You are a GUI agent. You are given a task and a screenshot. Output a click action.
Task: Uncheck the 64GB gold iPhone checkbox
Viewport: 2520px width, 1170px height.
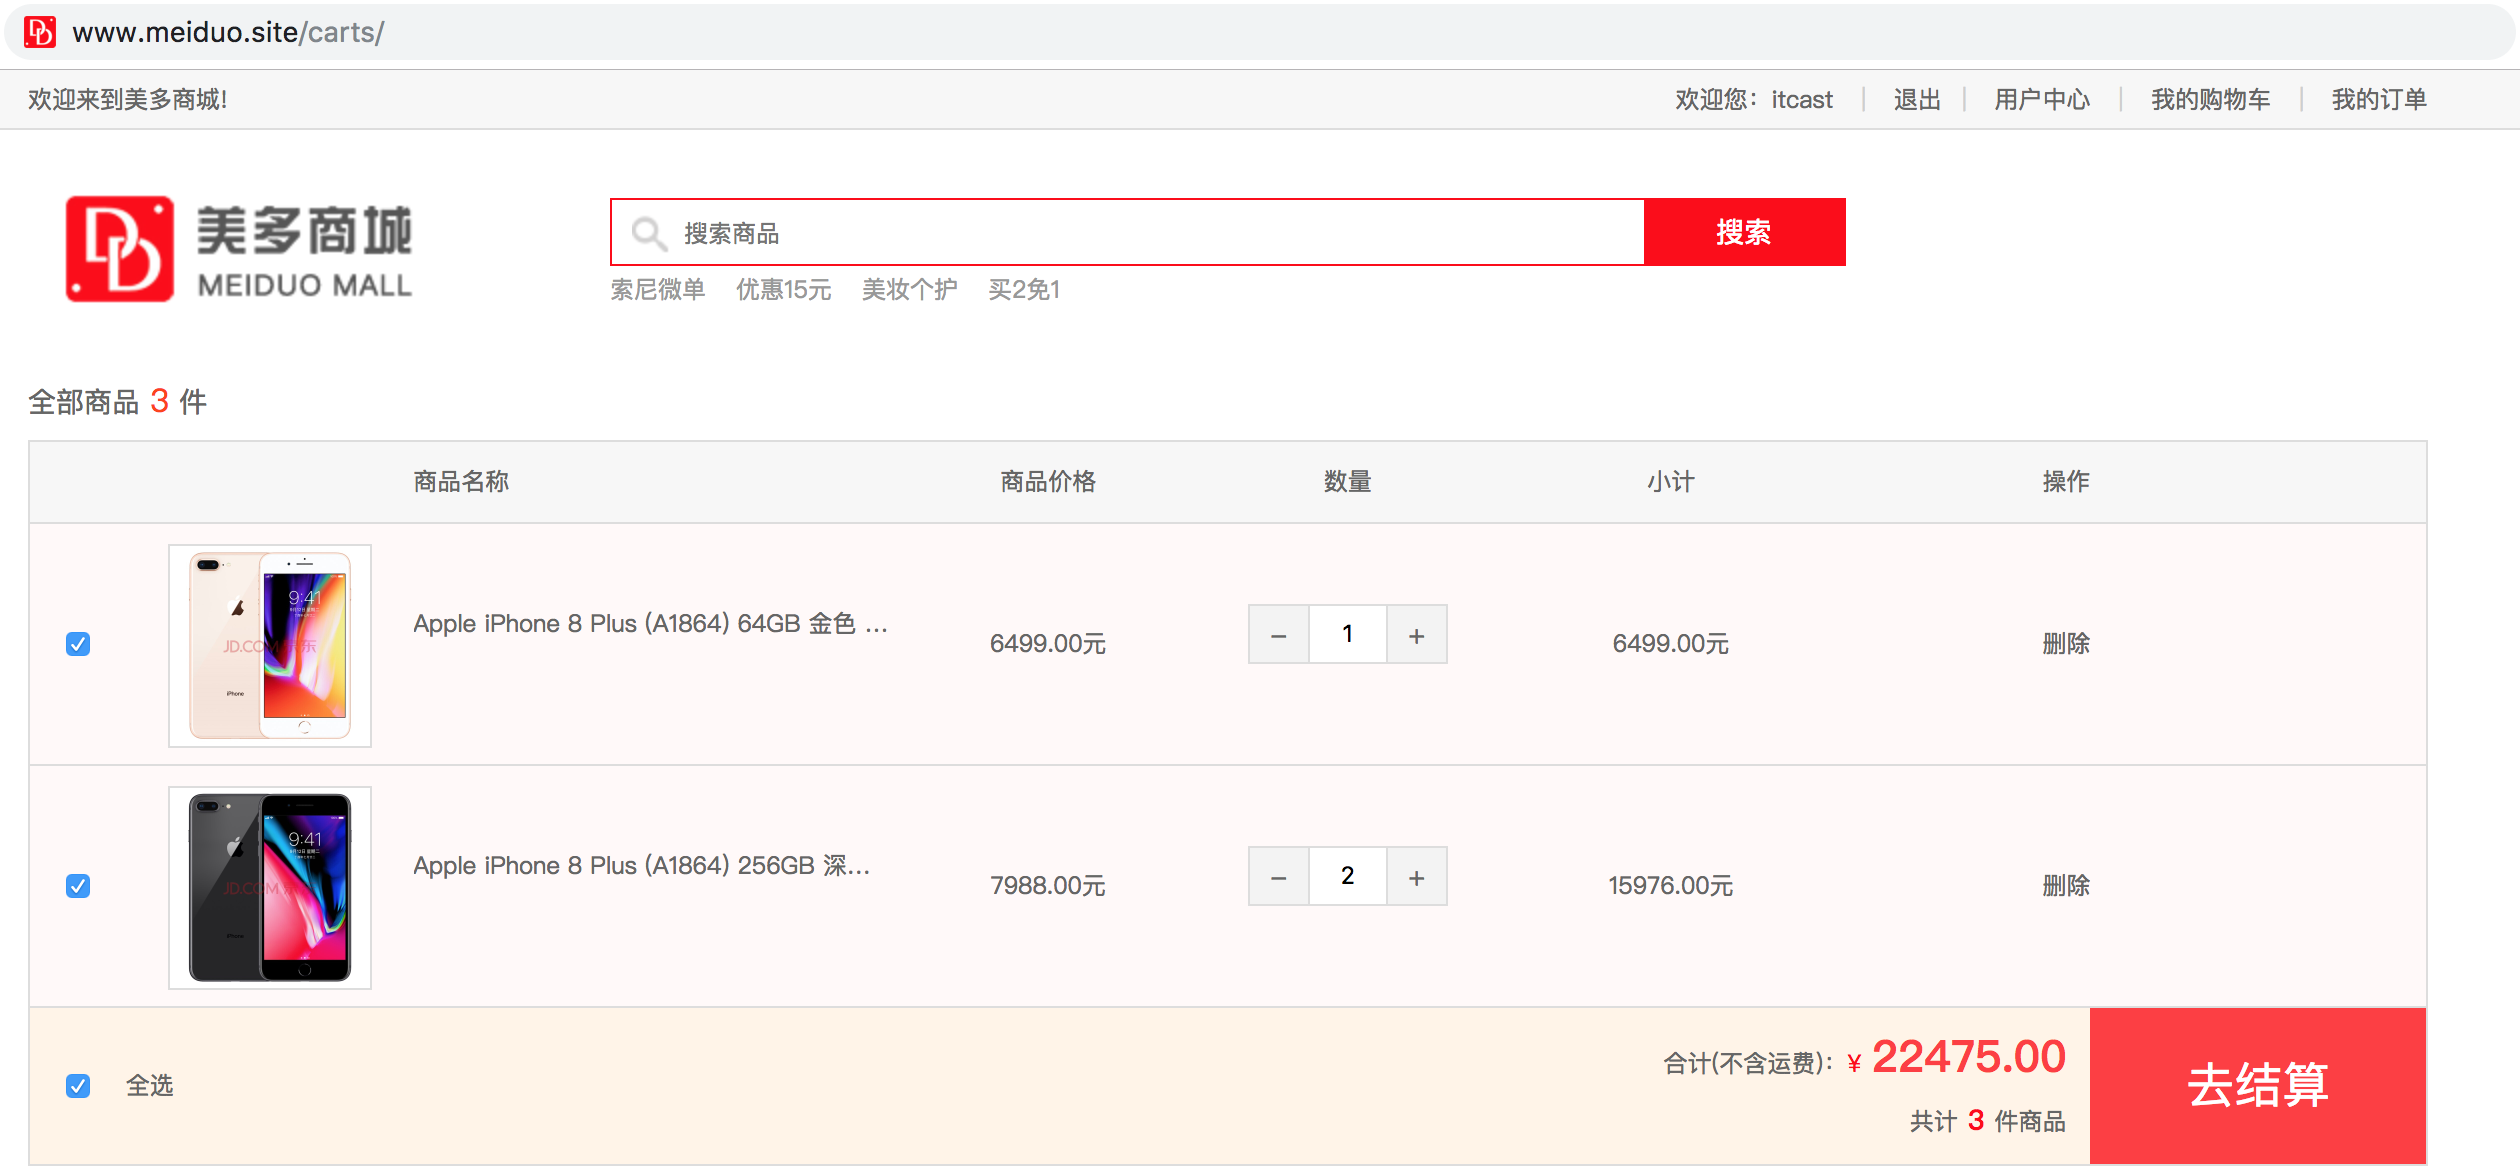pyautogui.click(x=78, y=644)
